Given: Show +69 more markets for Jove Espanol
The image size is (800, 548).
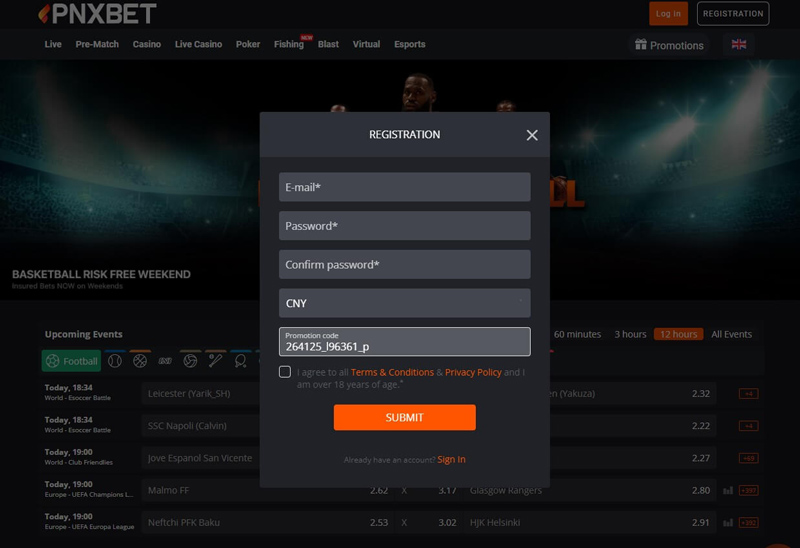Looking at the screenshot, I should point(748,458).
